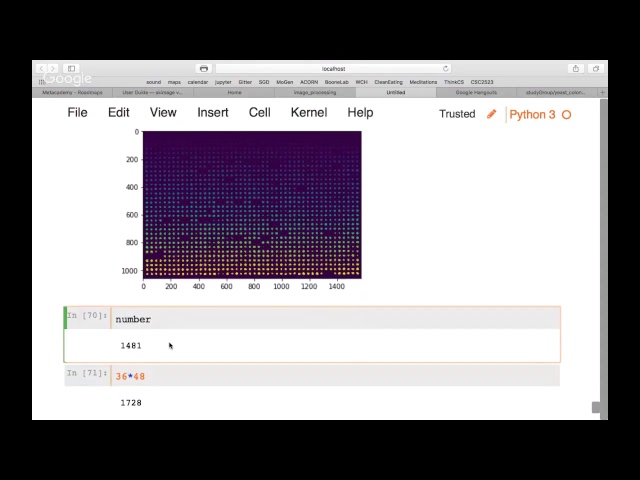
Task: Reload the localhost page
Action: click(446, 69)
